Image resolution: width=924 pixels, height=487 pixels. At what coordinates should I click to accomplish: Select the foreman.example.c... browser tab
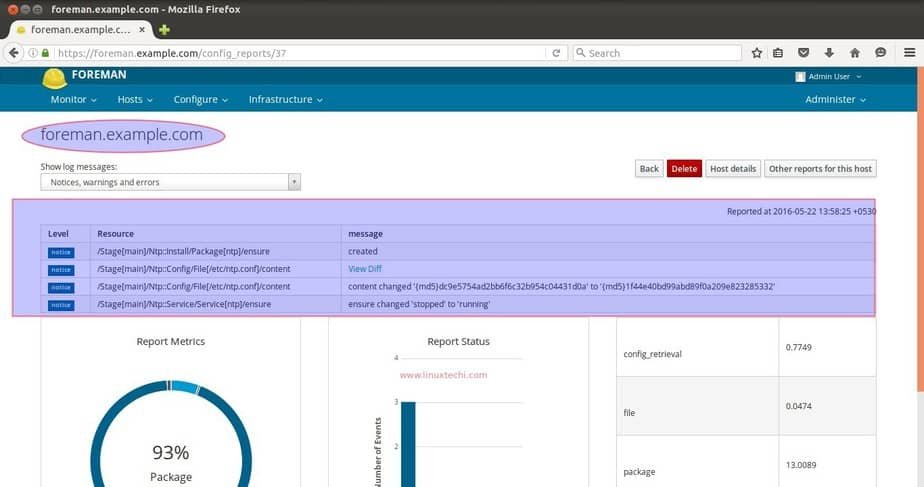(81, 29)
